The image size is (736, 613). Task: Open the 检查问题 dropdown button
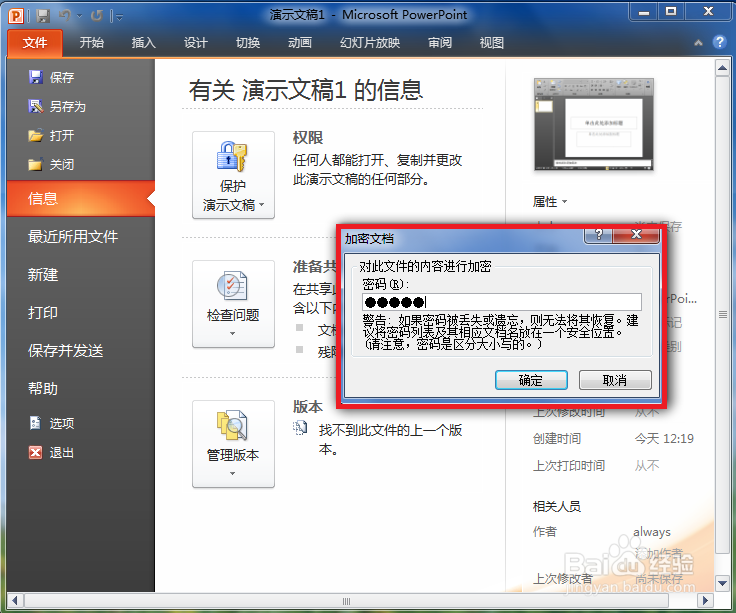point(233,304)
